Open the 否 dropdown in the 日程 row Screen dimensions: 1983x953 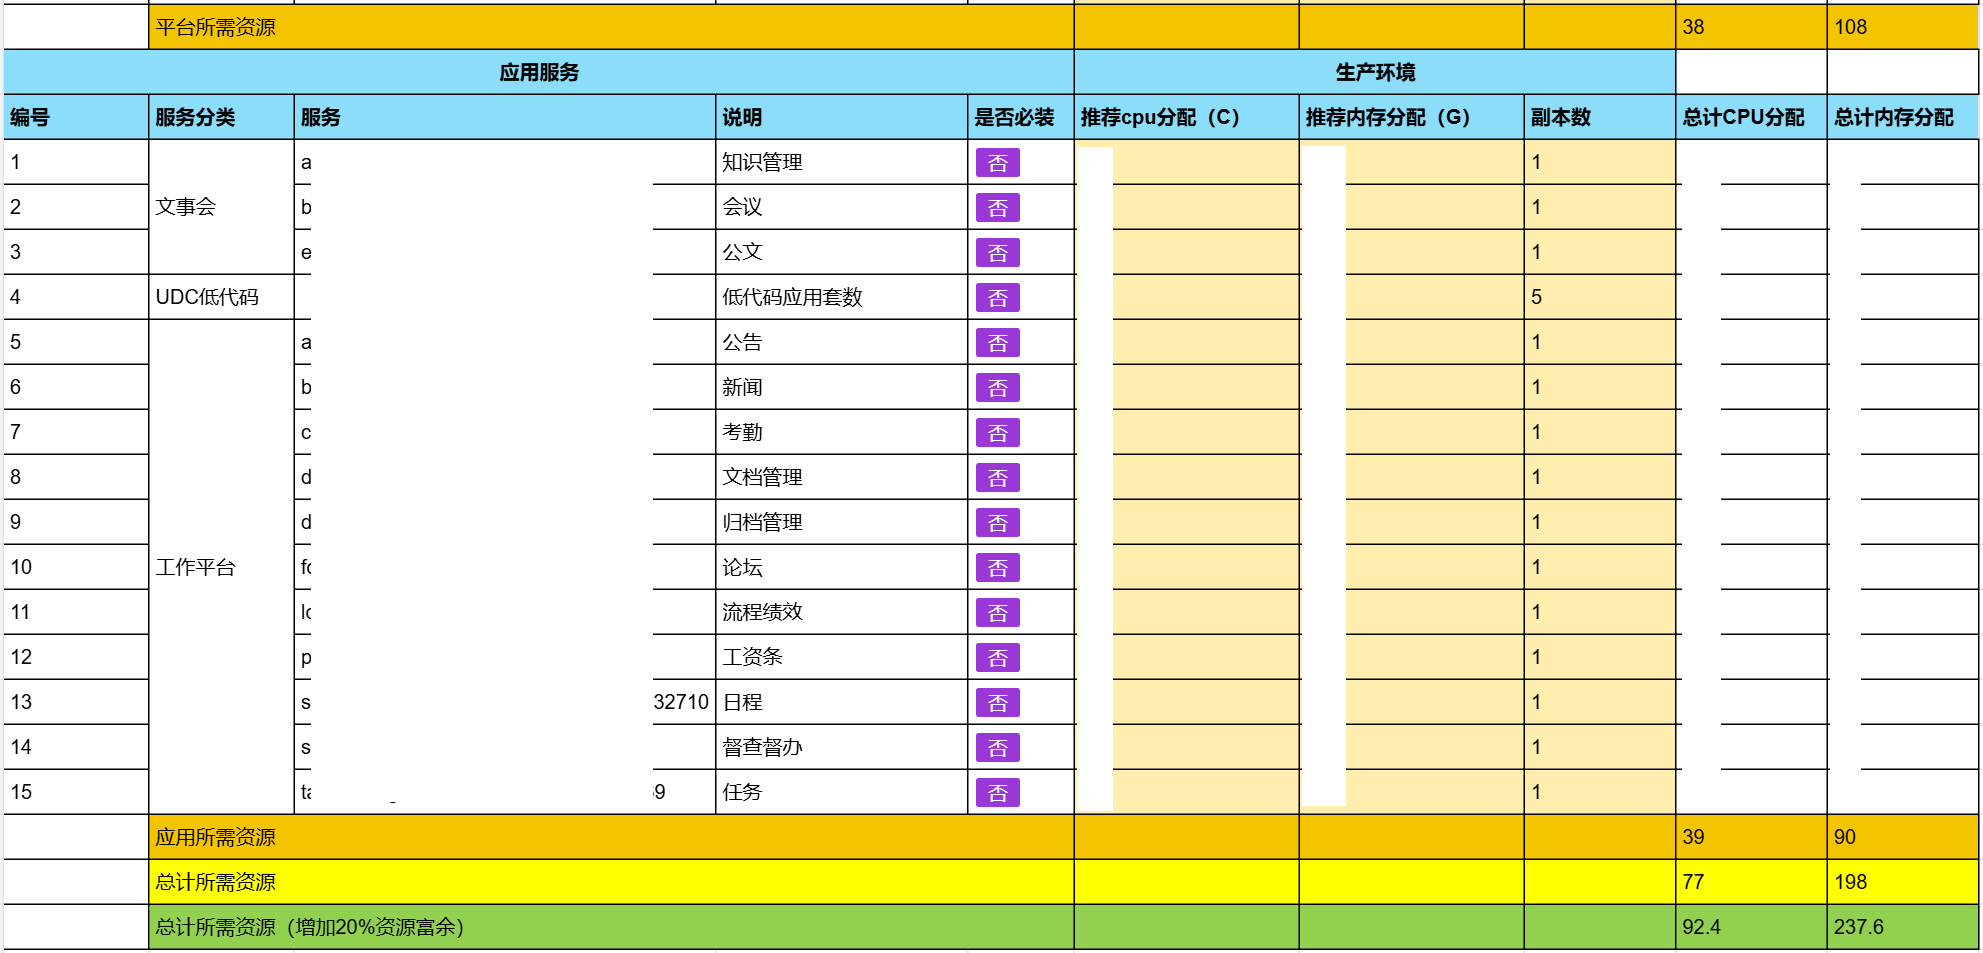(997, 703)
